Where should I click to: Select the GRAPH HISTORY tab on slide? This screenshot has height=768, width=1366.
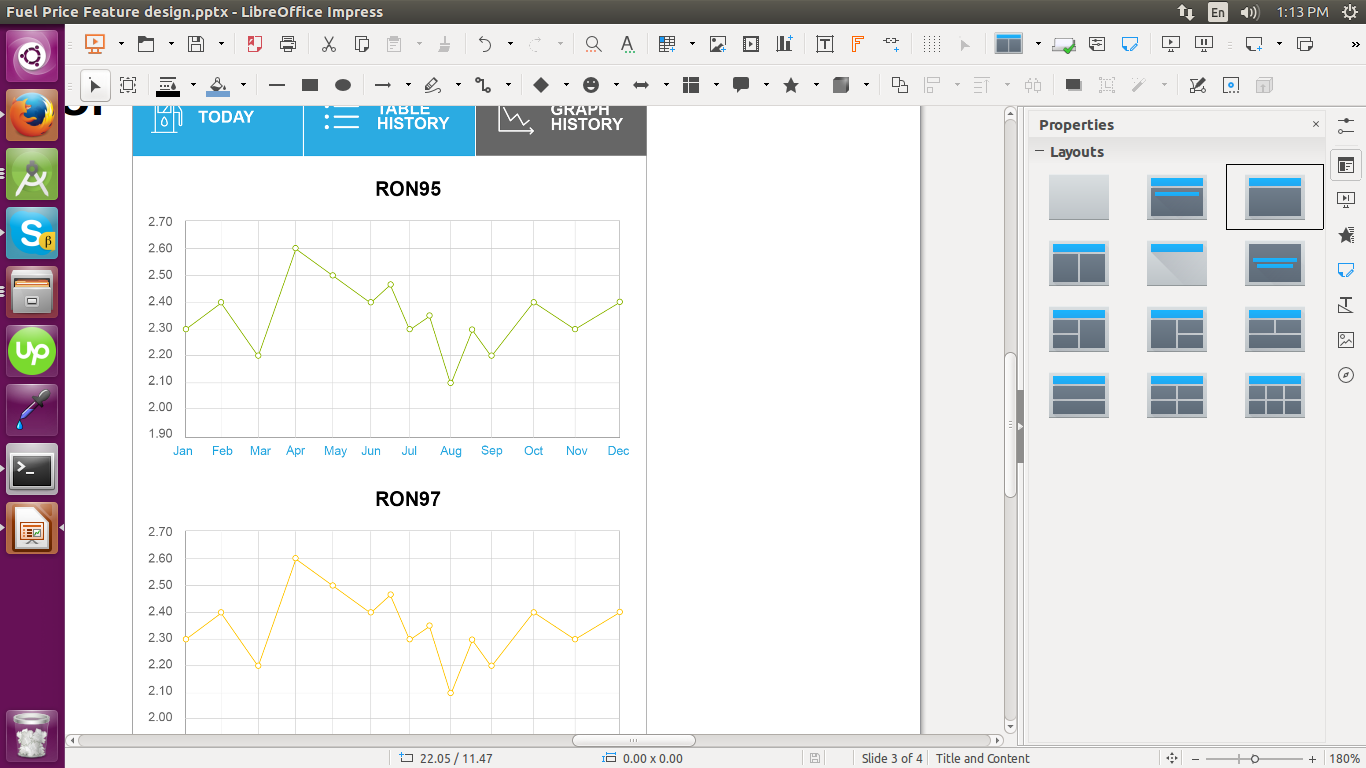tap(561, 130)
